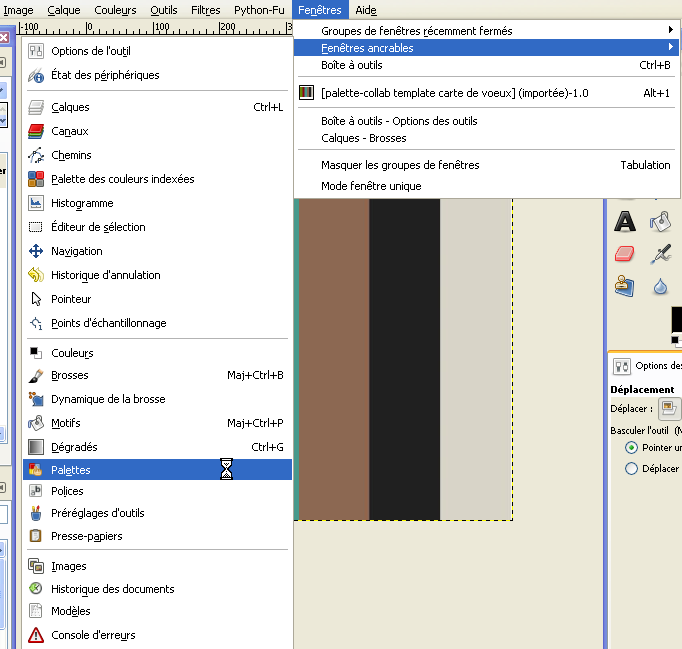Switch to palette-collab template image window
The width and height of the screenshot is (682, 649).
(x=486, y=93)
